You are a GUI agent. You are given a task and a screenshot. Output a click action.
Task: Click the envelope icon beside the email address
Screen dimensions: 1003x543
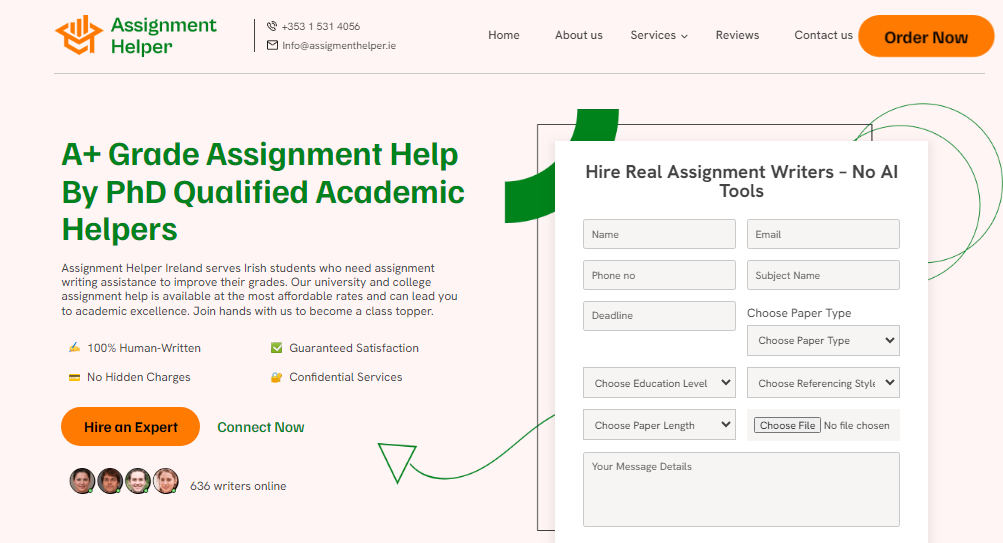(272, 45)
